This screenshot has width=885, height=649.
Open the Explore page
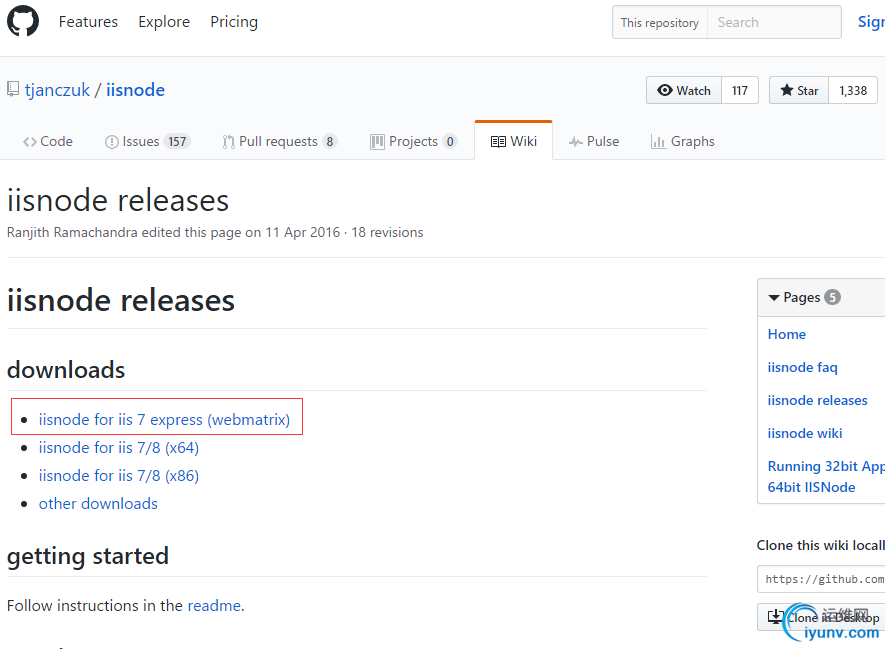click(x=164, y=21)
